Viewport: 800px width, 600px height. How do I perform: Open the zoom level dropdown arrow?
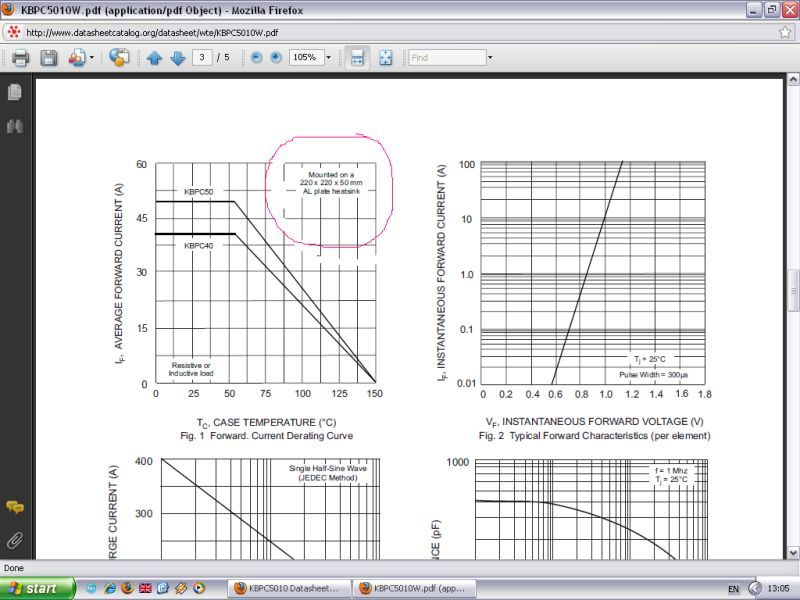(328, 58)
